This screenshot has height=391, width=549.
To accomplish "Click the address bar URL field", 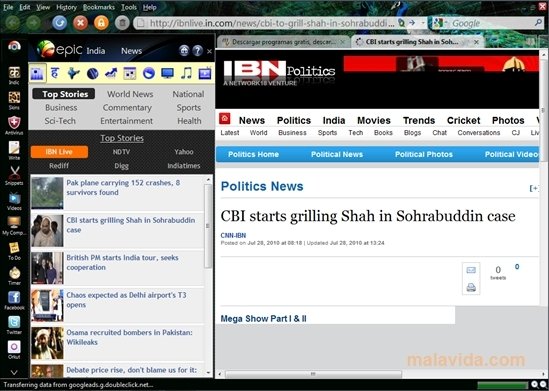I will 271,23.
